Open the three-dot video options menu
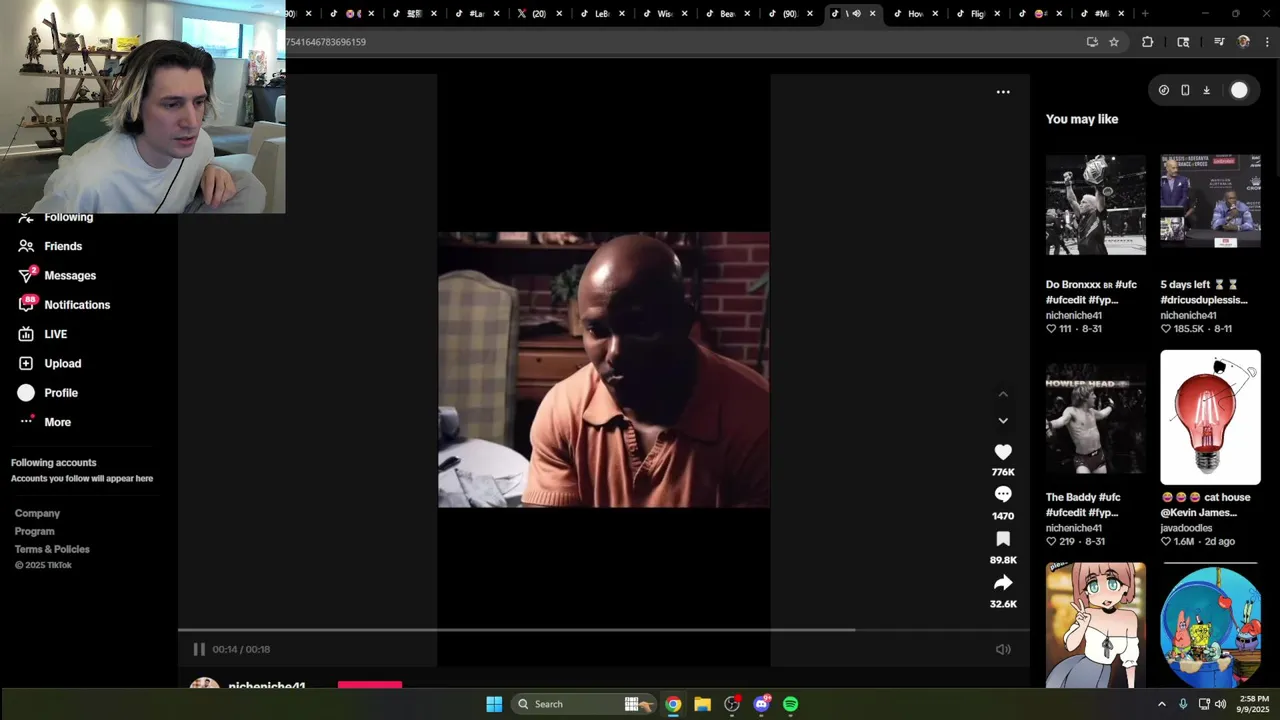Viewport: 1280px width, 720px height. coord(1003,92)
